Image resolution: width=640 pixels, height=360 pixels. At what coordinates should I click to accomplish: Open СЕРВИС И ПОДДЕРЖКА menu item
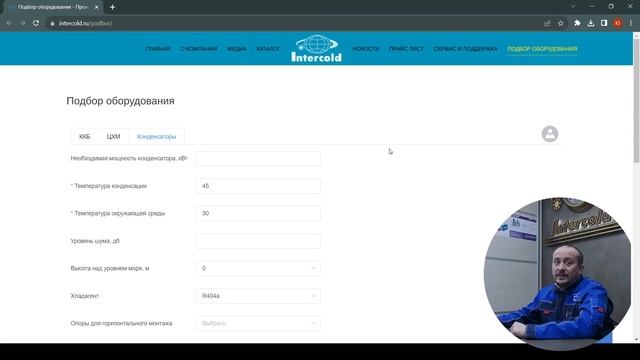click(x=465, y=49)
